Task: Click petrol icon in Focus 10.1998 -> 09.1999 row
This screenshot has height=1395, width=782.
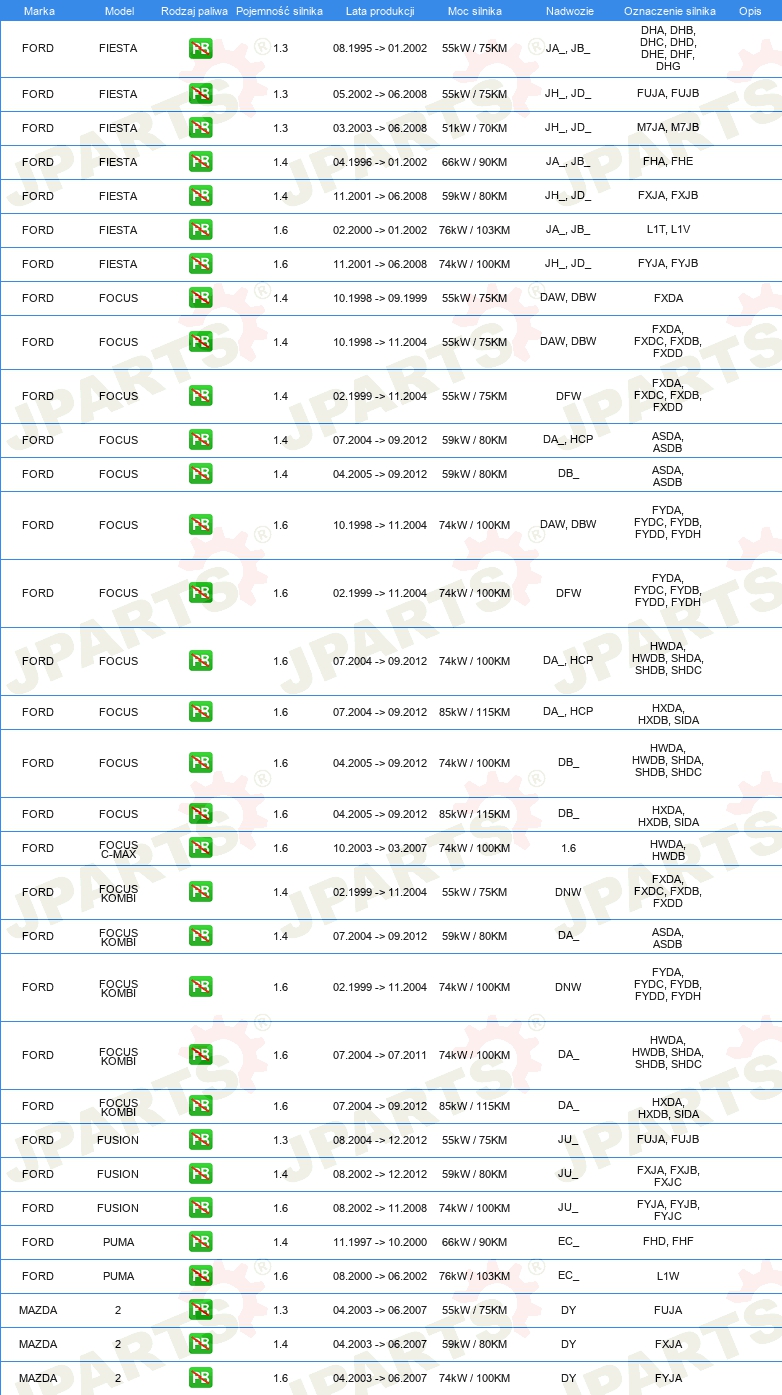Action: pyautogui.click(x=201, y=298)
